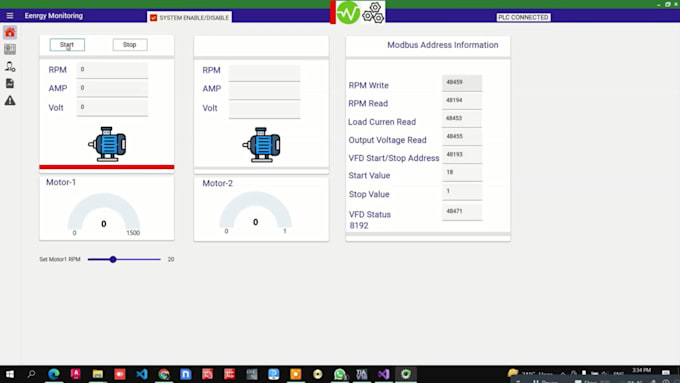Open Google Chrome from taskbar
Image resolution: width=680 pixels, height=383 pixels.
coord(164,374)
